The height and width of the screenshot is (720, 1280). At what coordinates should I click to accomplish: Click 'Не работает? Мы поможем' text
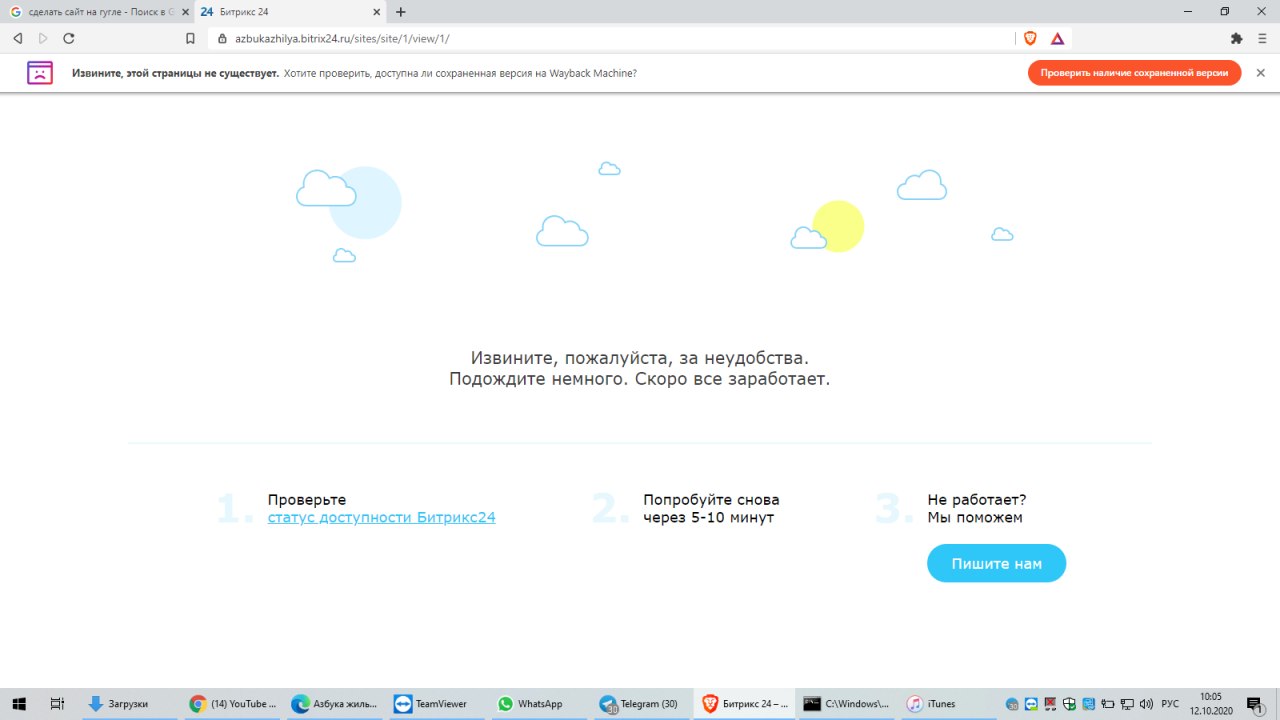pos(976,508)
